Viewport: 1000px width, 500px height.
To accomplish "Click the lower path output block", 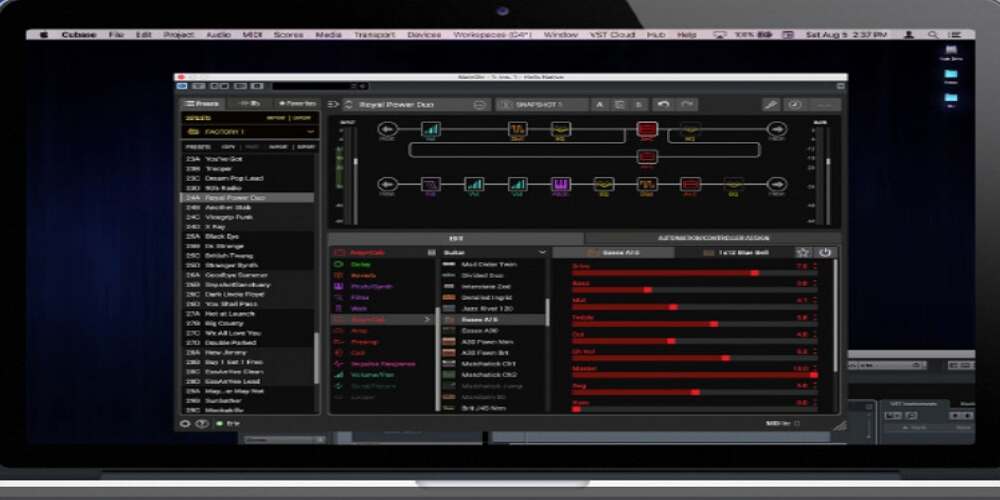I will tap(776, 184).
